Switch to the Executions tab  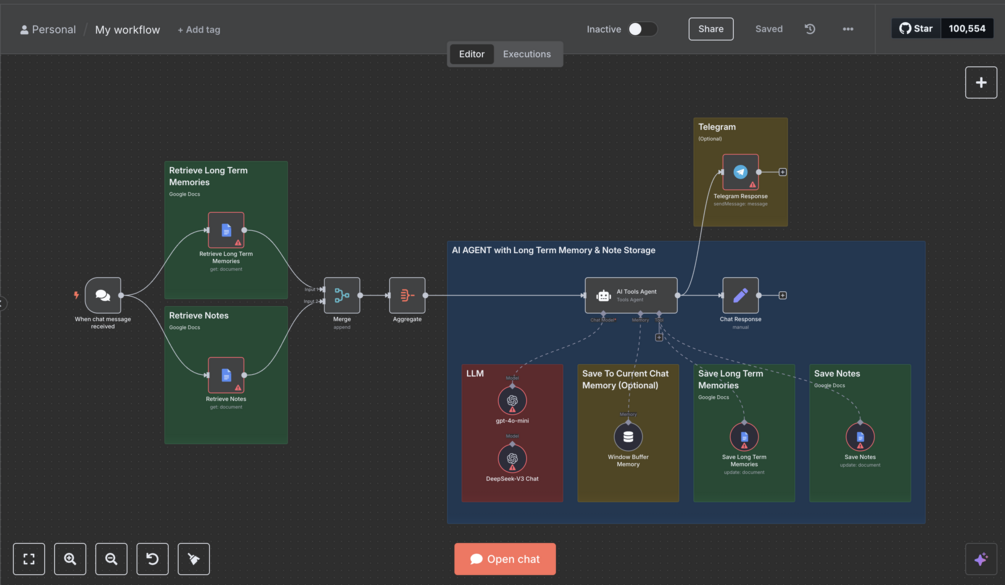527,54
